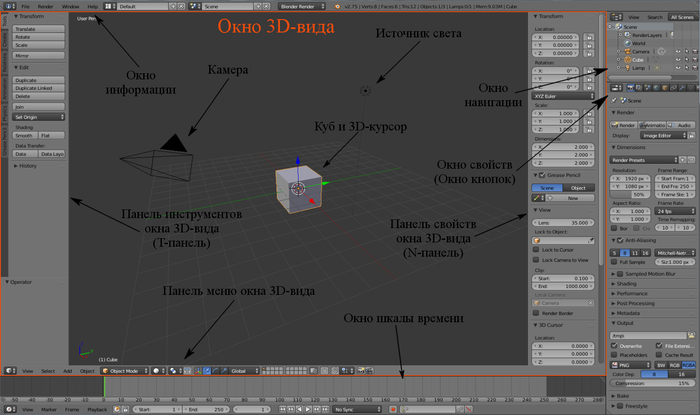The height and width of the screenshot is (415, 700).
Task: Open the File menu
Action: pos(25,6)
